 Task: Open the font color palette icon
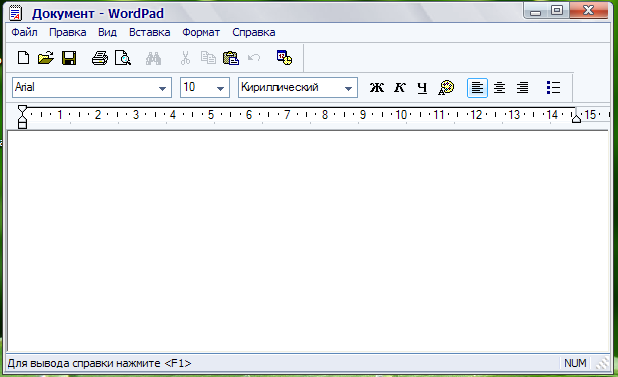446,87
